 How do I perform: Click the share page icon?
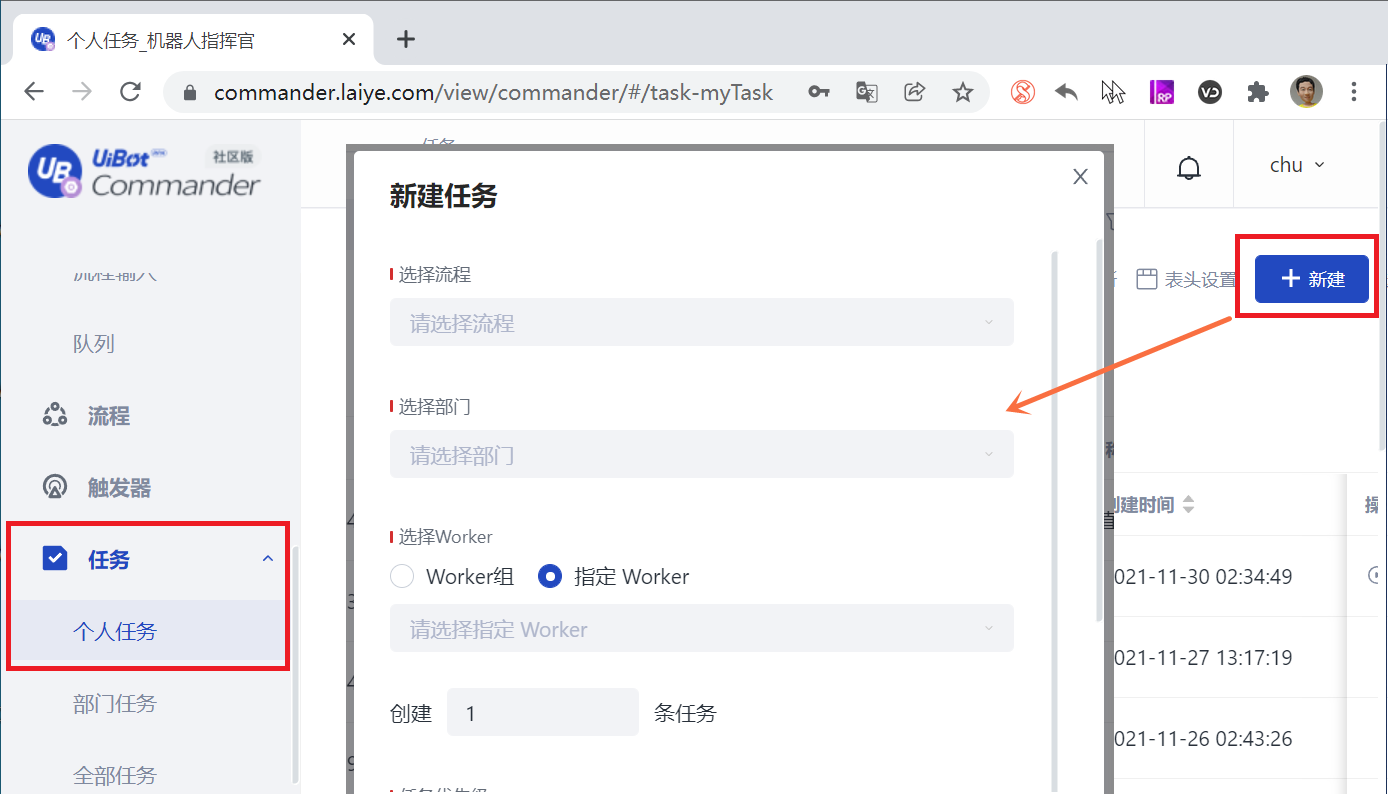click(x=914, y=92)
